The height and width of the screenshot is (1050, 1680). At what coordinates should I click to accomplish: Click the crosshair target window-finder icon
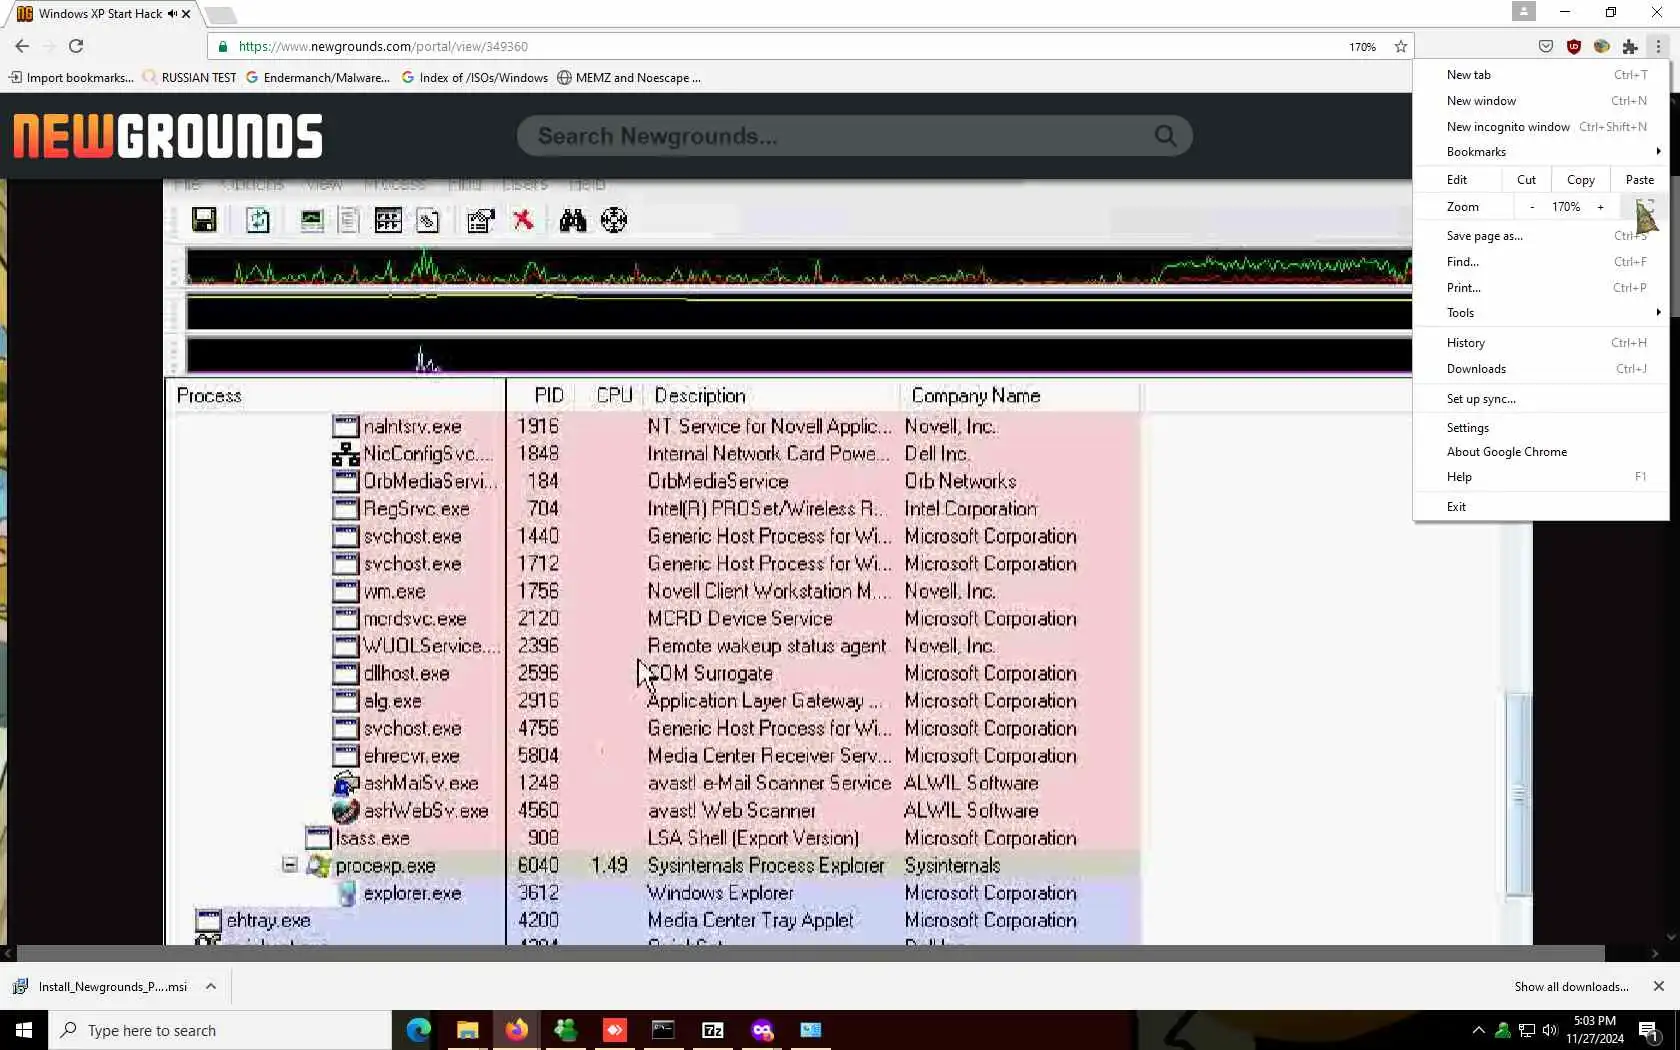point(614,220)
